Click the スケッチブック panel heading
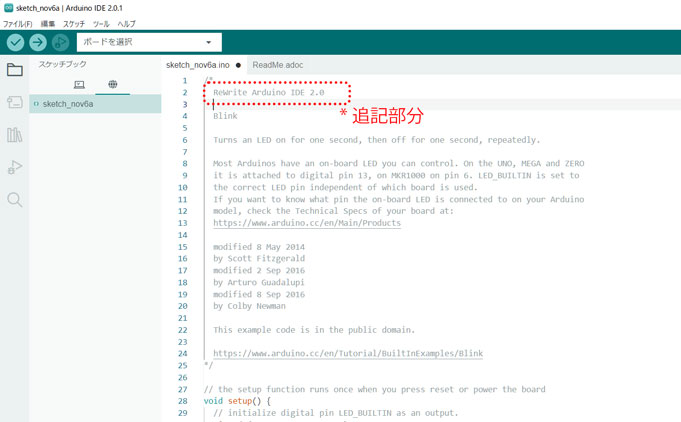This screenshot has height=422, width=681. [x=63, y=64]
